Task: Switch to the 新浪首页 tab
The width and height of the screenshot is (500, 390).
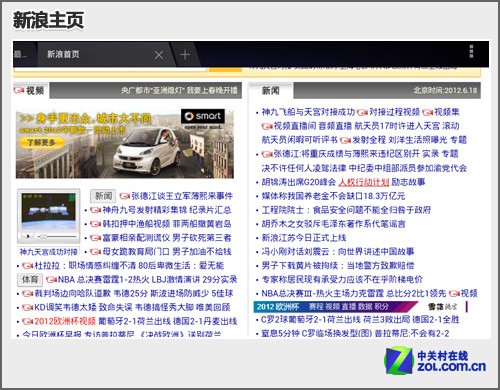Action: point(63,54)
